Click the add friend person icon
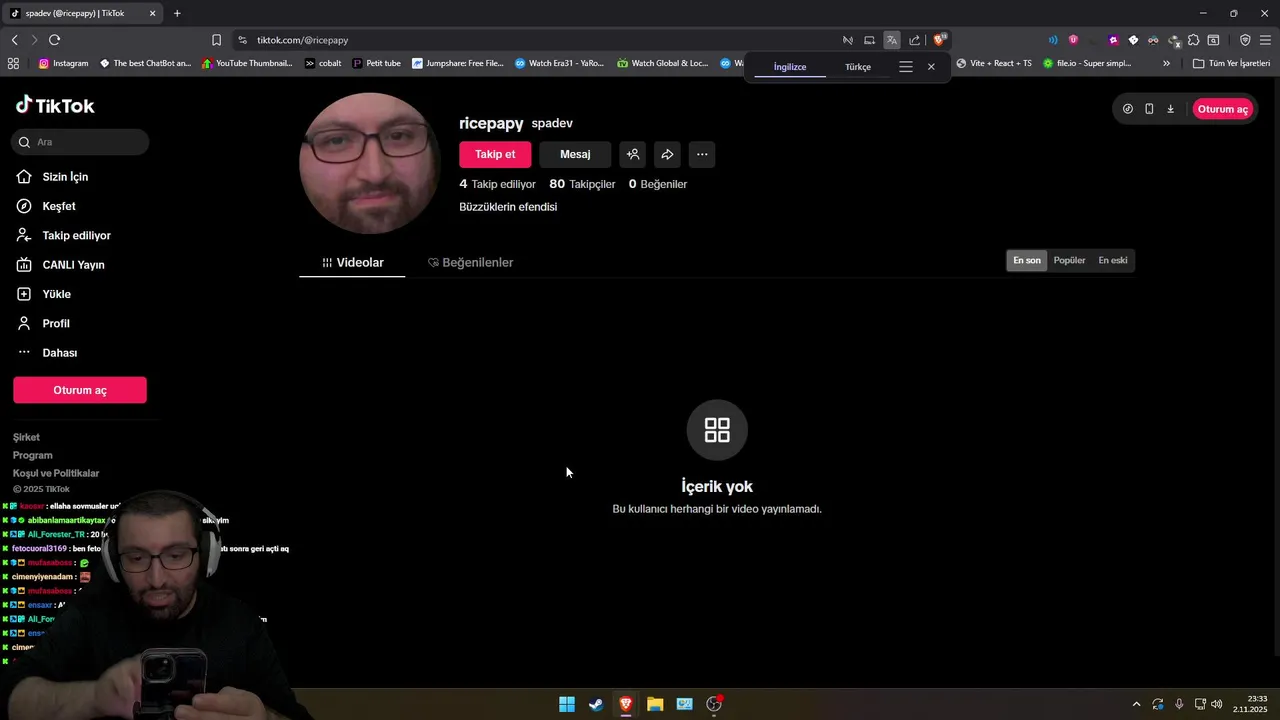This screenshot has width=1280, height=720. [x=632, y=154]
